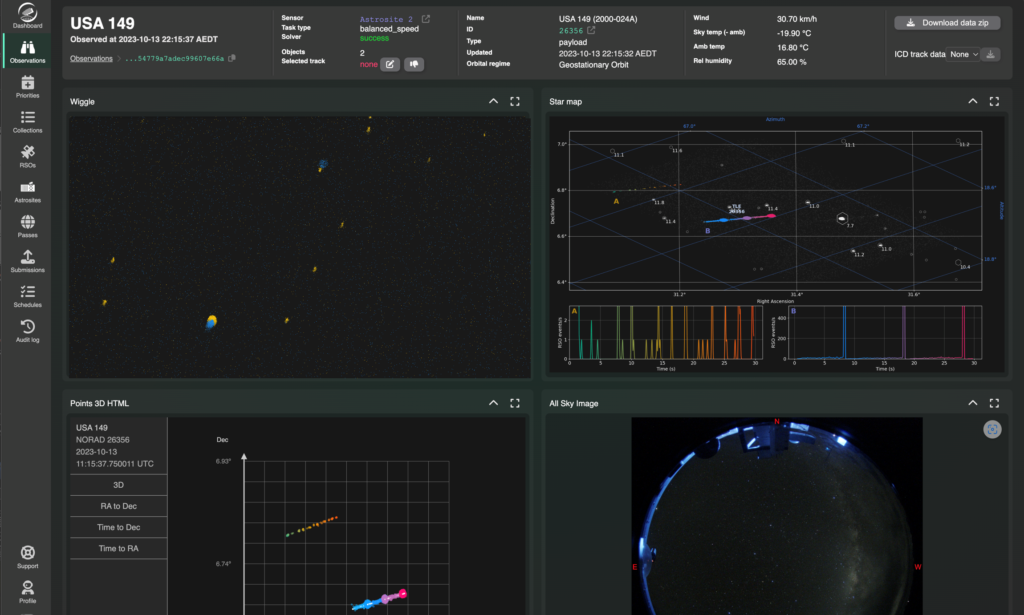Open the Astrosite 2 sensor link
This screenshot has width=1024, height=615.
point(386,19)
